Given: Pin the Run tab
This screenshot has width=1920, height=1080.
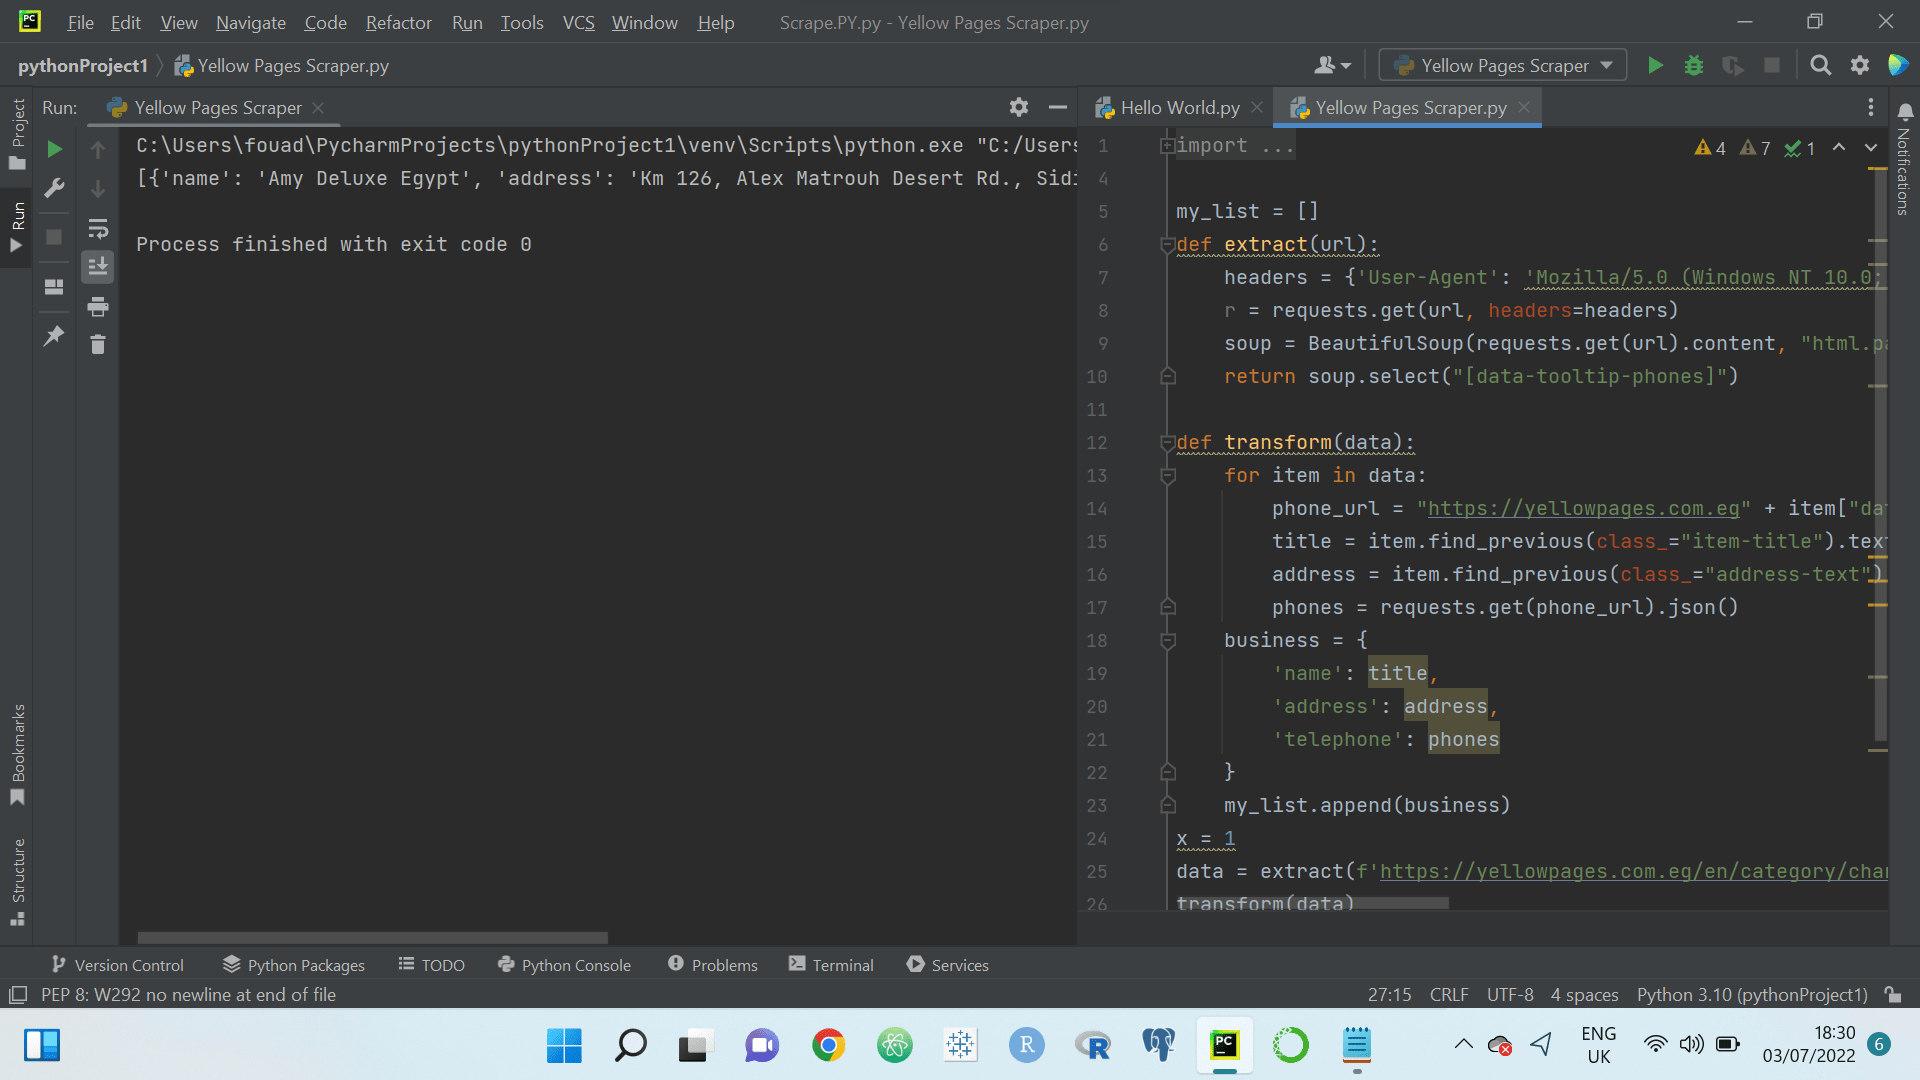Looking at the screenshot, I should click(54, 336).
